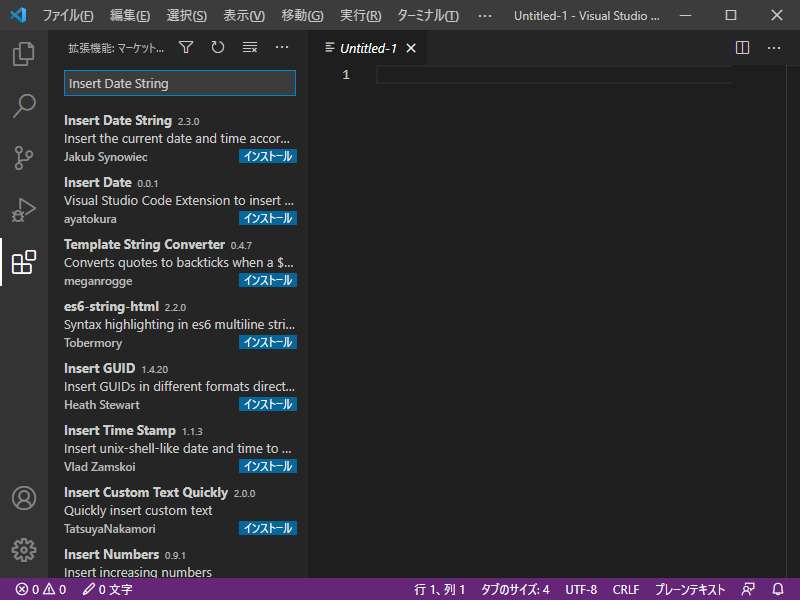Screen dimensions: 800x600
Task: Open the 移動 menu
Action: click(x=302, y=15)
